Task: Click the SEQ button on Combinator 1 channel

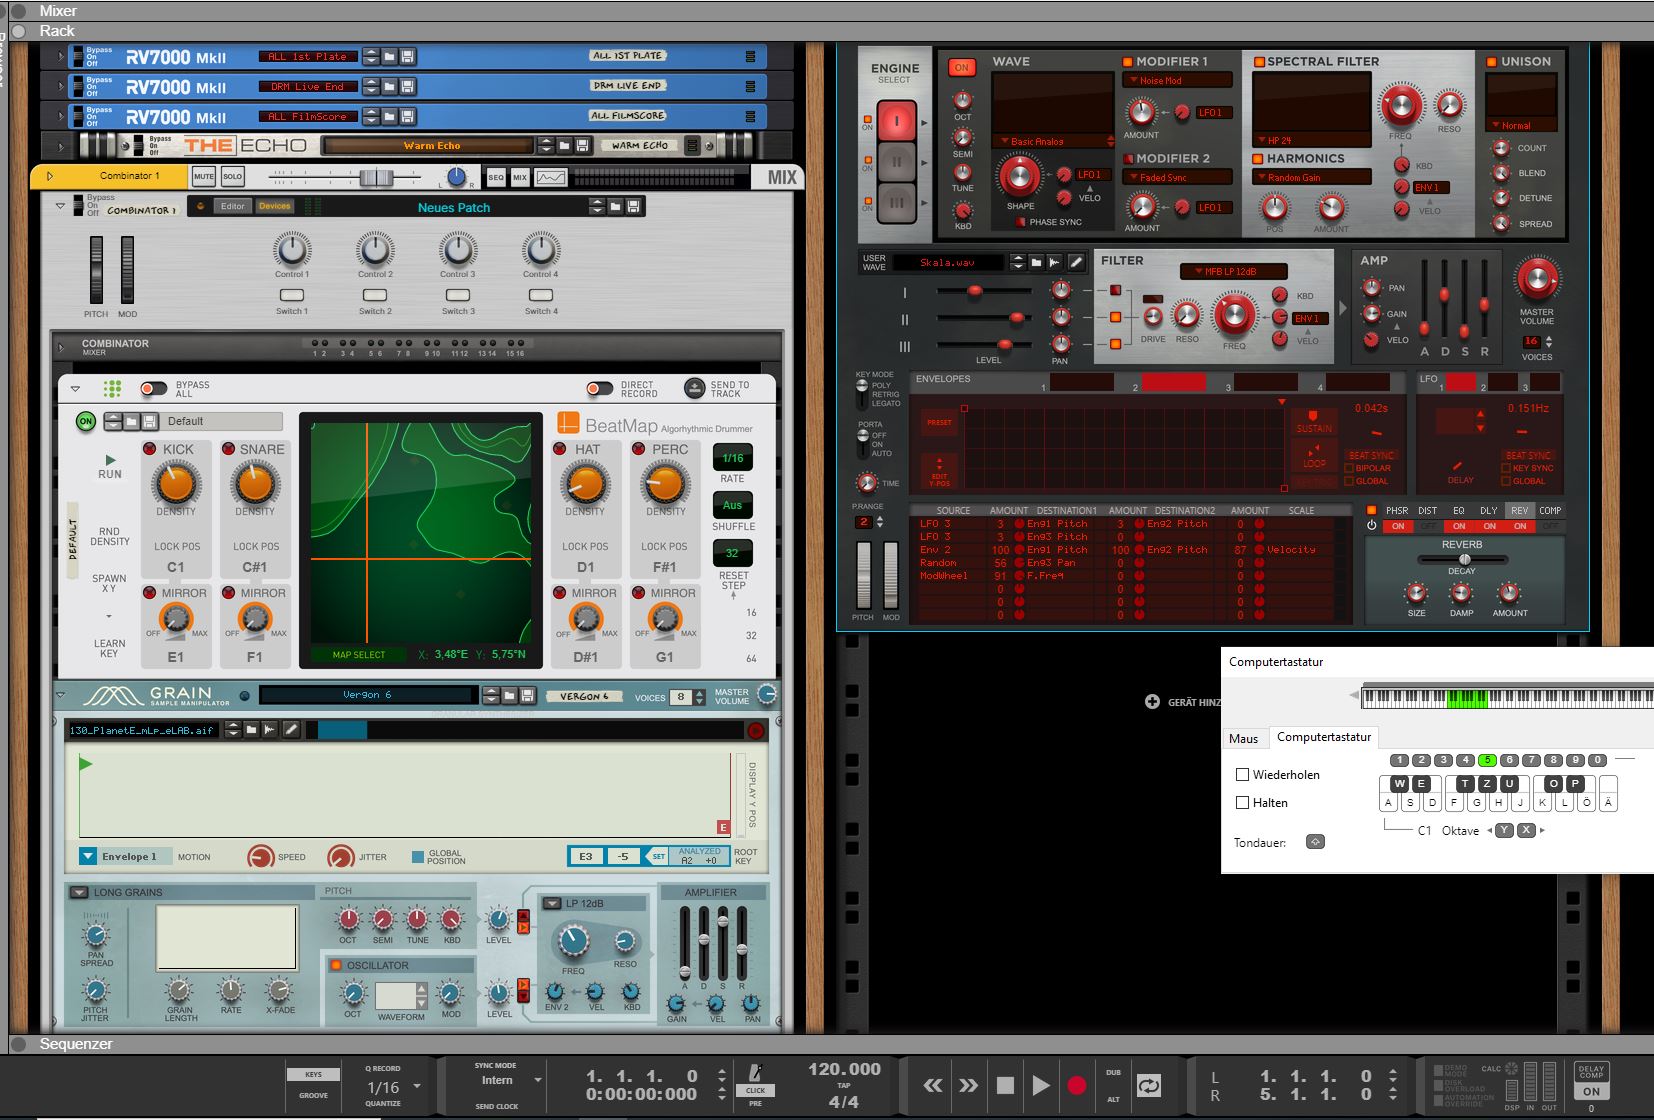Action: [496, 178]
